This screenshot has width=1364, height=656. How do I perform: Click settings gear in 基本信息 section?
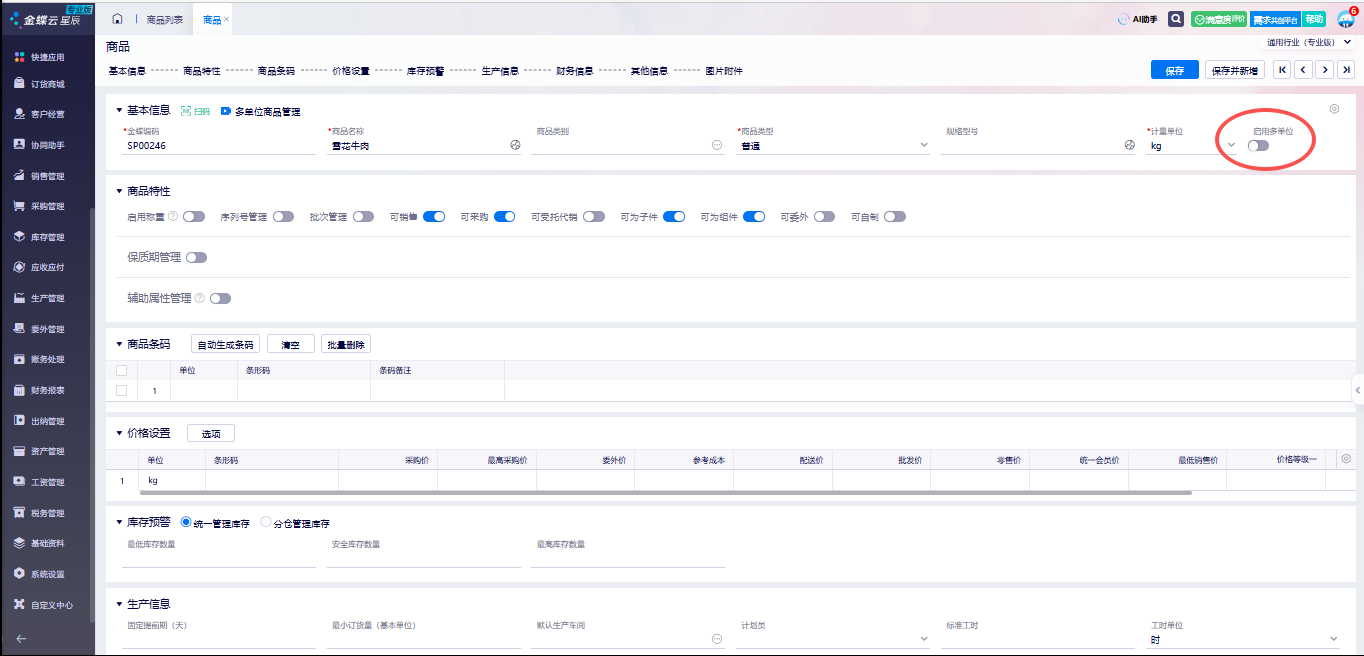[x=1334, y=109]
